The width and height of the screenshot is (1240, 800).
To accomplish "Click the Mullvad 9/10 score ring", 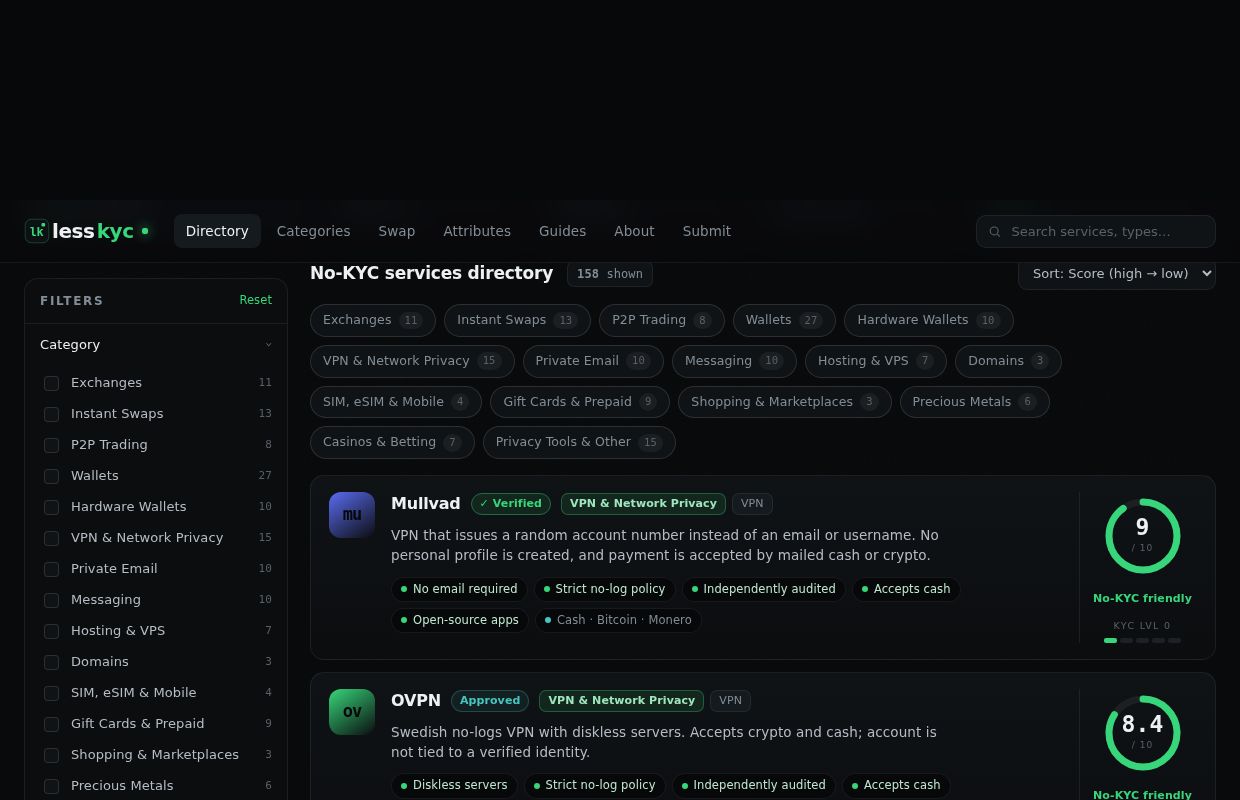I will click(x=1142, y=536).
